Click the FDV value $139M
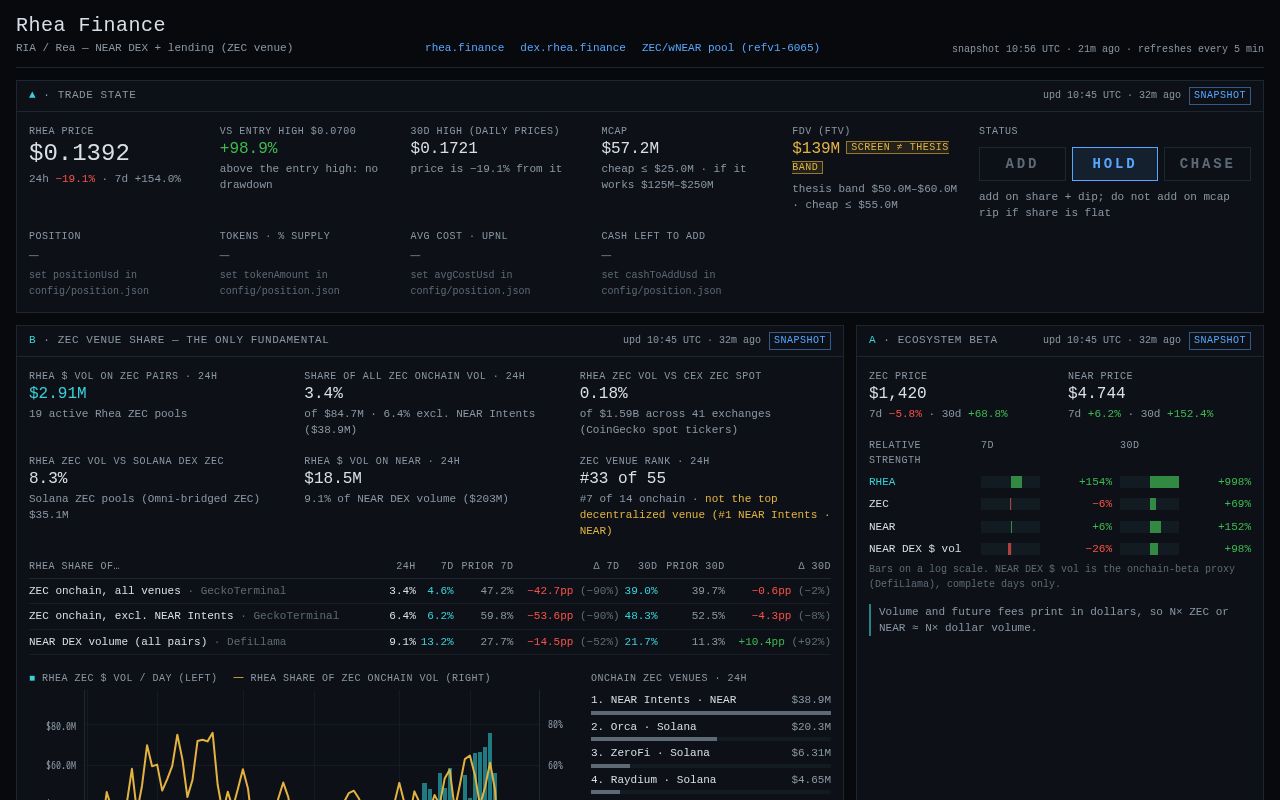The width and height of the screenshot is (1280, 800). (x=816, y=148)
